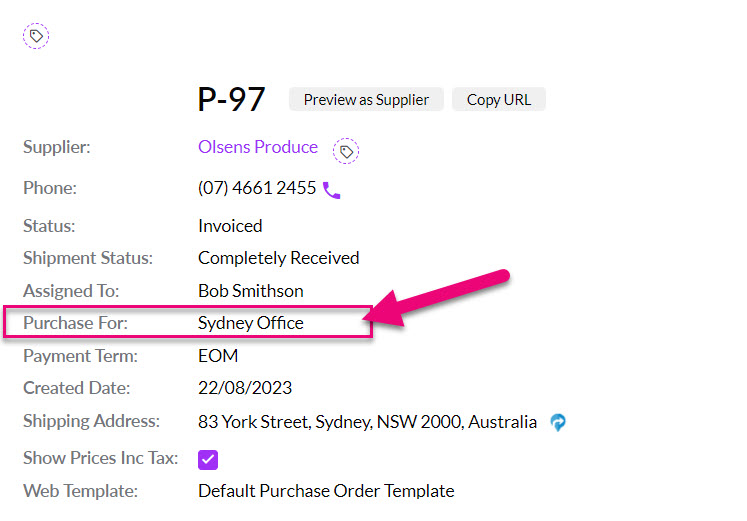Select the Invoiced status value
Viewport: 747px width, 521px height.
tap(230, 226)
